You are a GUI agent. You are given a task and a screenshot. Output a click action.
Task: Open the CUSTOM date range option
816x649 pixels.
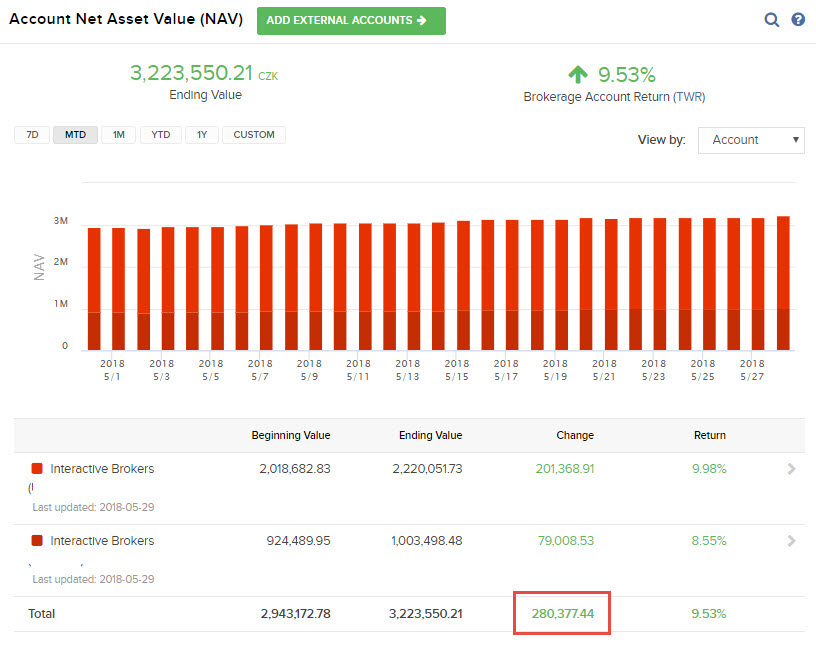tap(254, 135)
